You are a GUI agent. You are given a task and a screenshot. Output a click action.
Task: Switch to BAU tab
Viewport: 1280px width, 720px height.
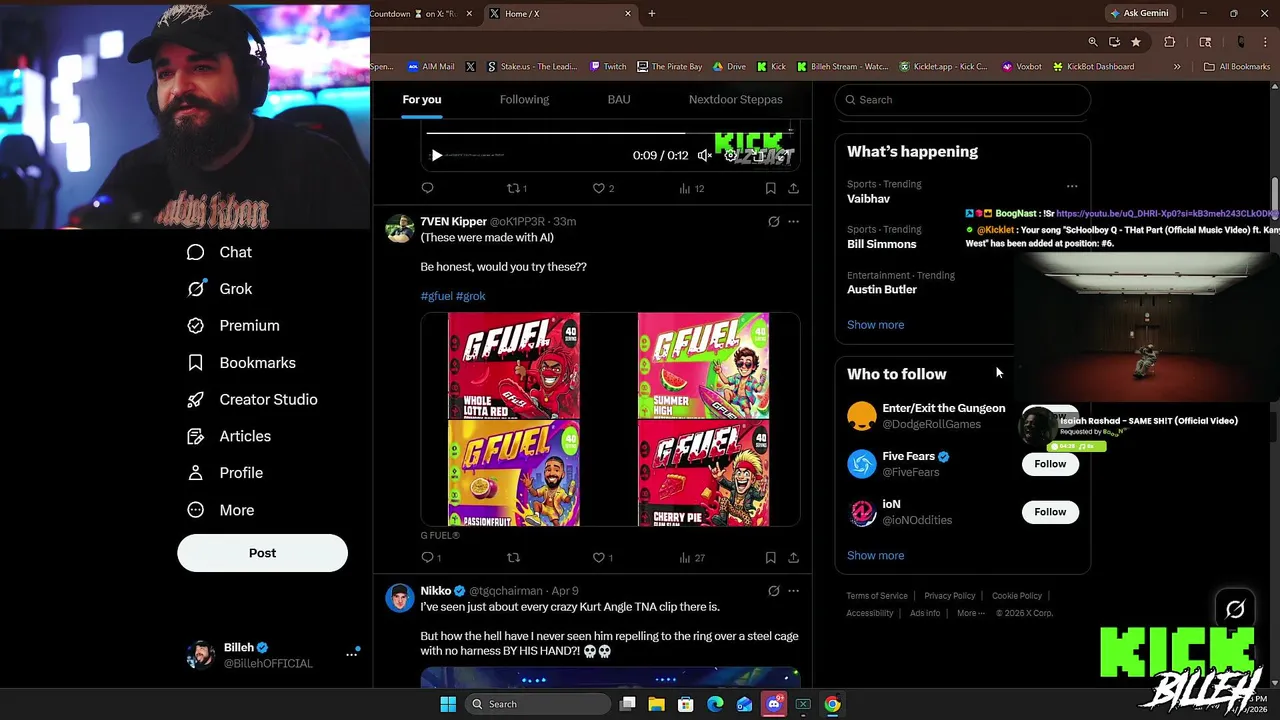click(619, 99)
